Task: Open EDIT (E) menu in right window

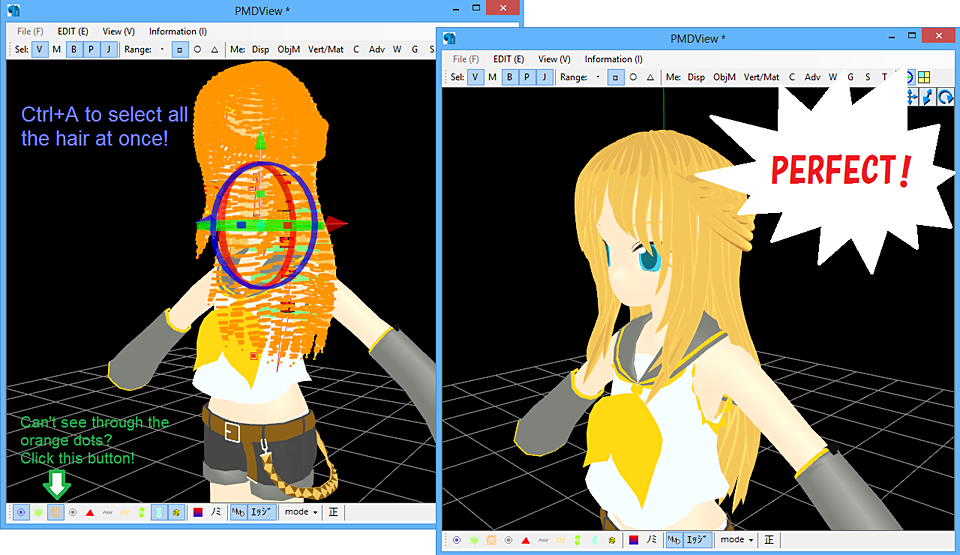Action: click(509, 59)
